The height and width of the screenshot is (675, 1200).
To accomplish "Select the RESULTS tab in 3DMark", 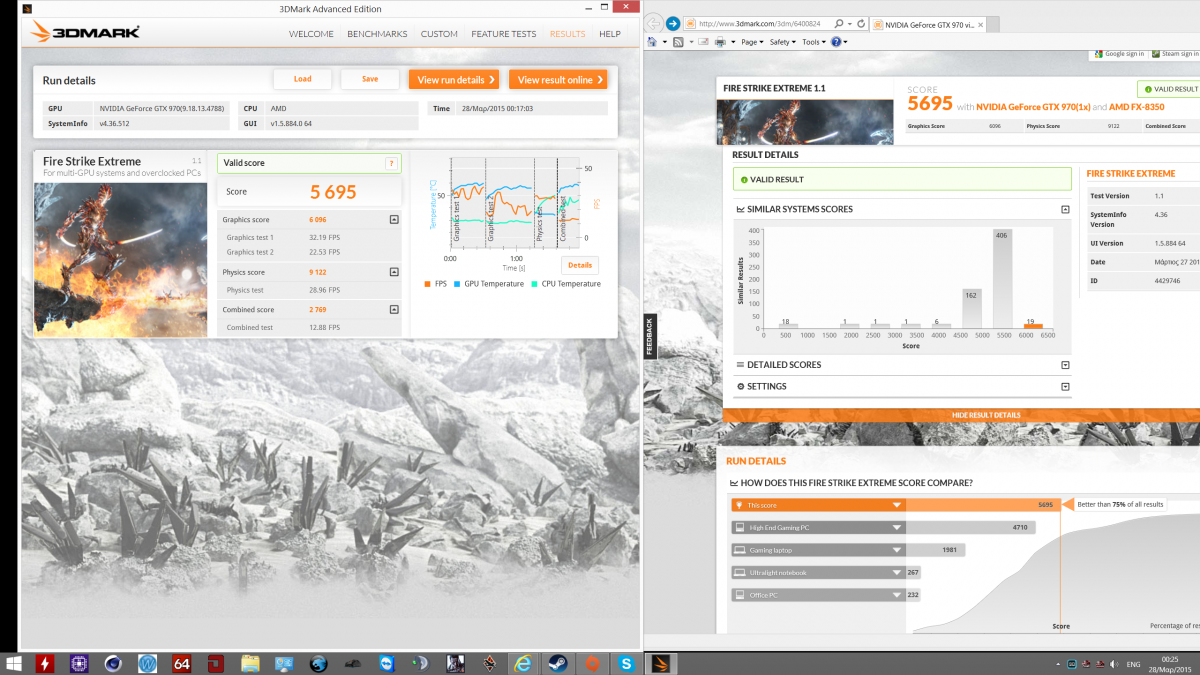I will pyautogui.click(x=567, y=34).
